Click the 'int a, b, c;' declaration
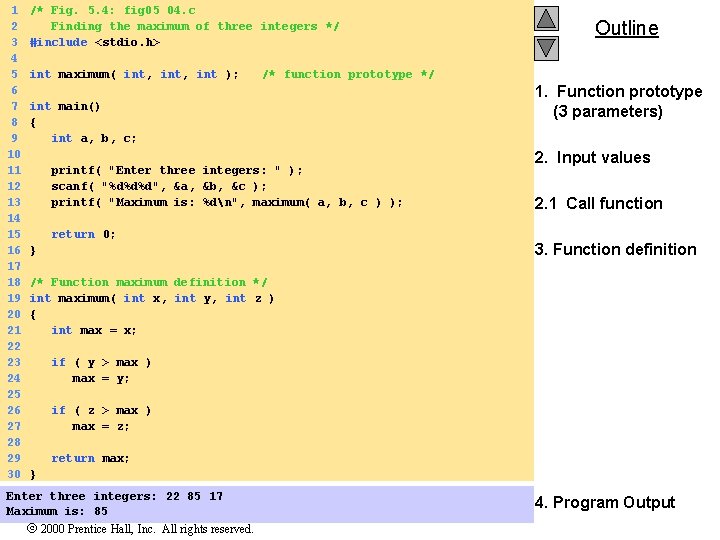Screen dimensions: 720x540 tap(94, 138)
